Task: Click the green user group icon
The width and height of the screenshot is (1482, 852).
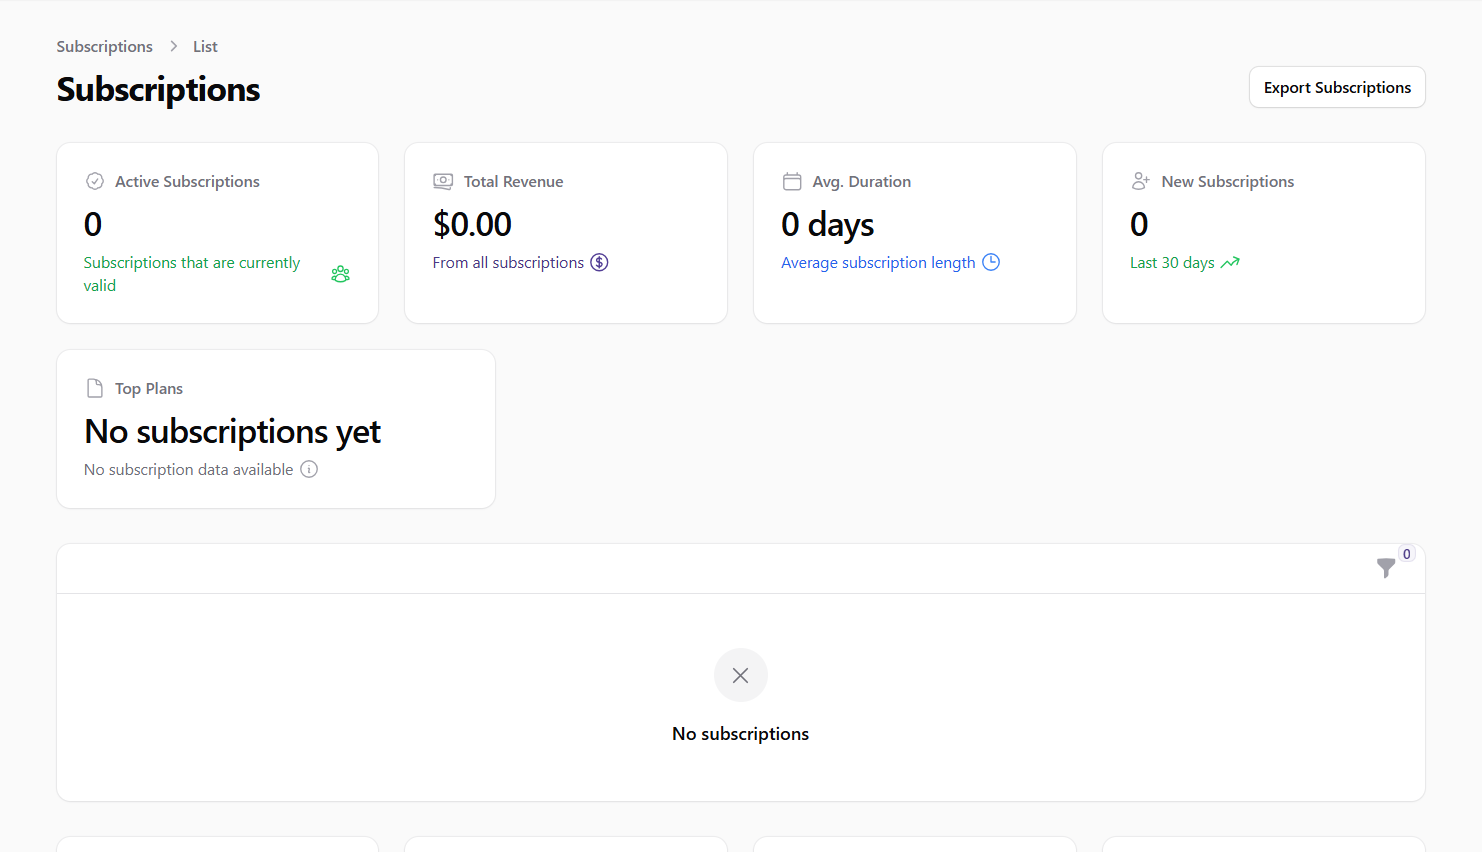Action: pos(340,274)
